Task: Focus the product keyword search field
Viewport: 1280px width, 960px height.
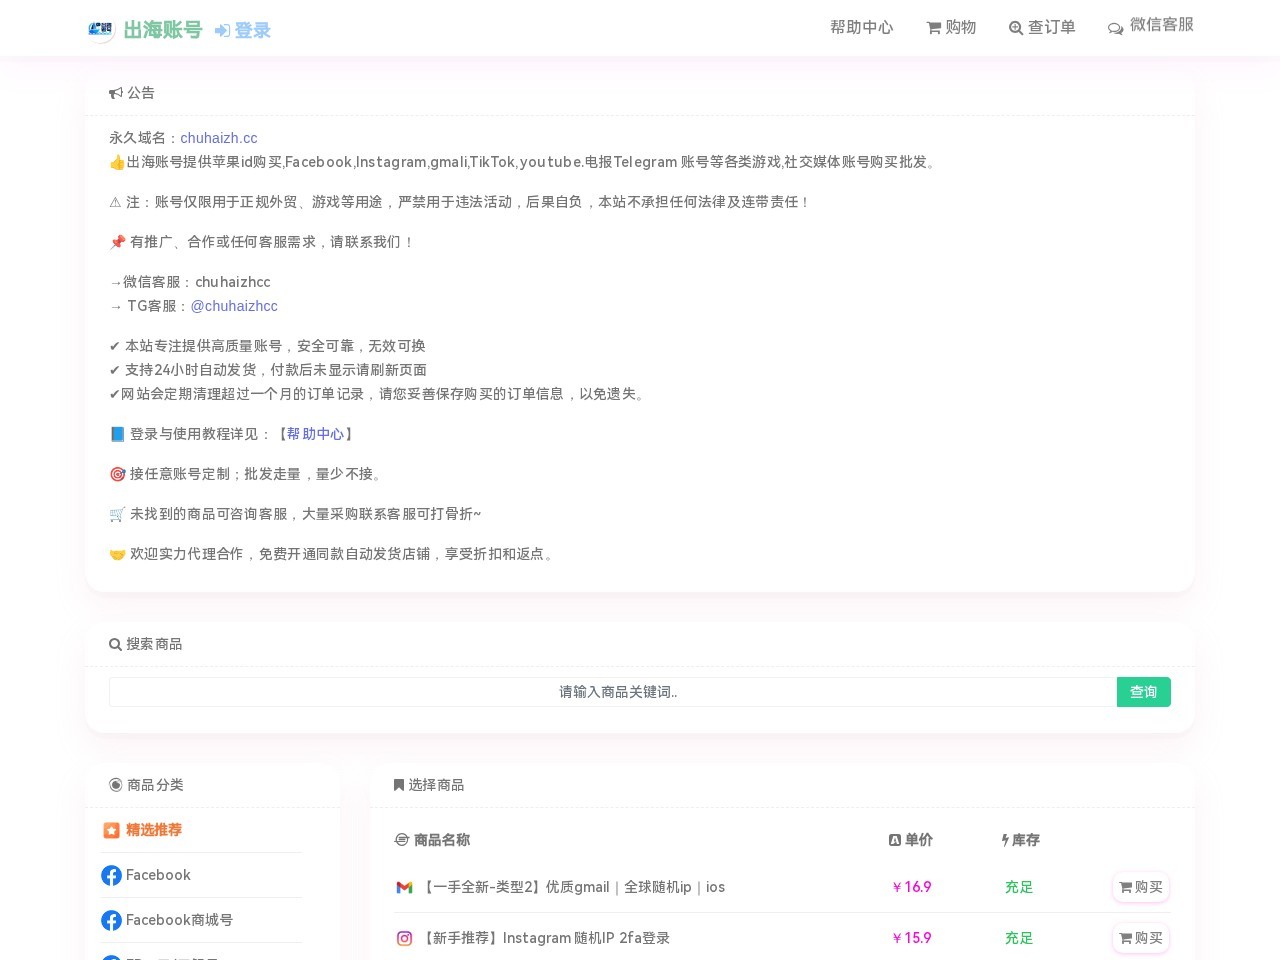Action: point(613,692)
